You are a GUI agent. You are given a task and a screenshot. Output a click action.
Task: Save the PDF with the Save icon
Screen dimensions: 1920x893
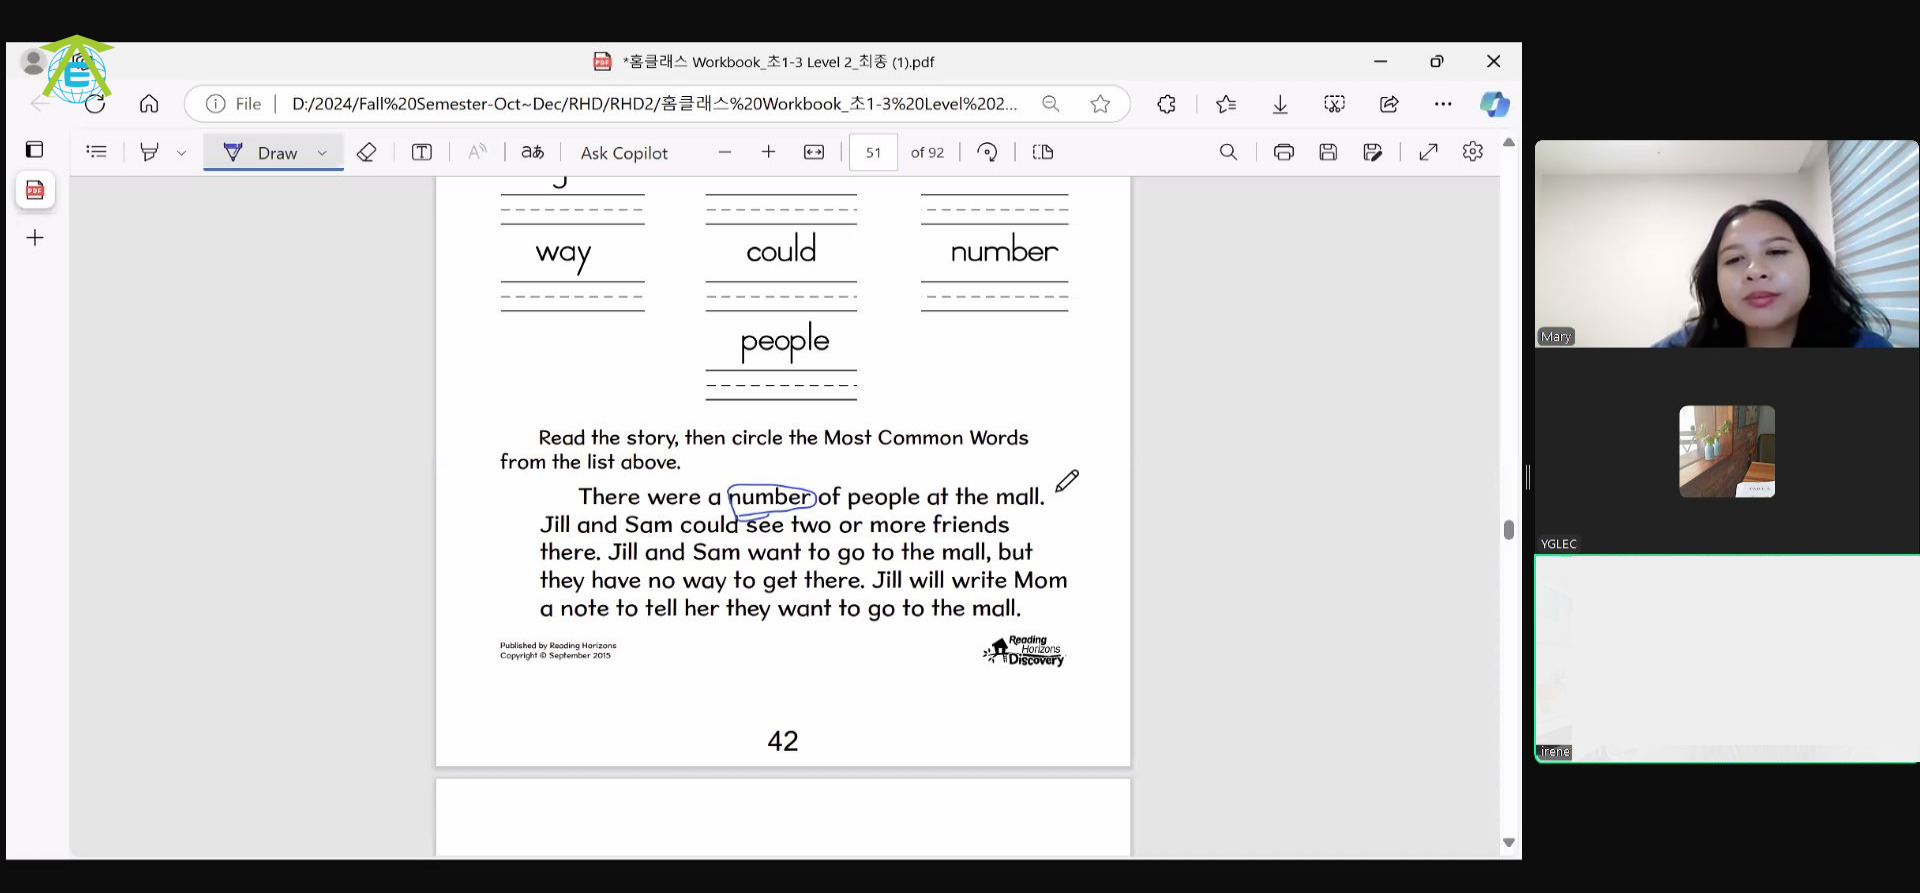pos(1328,152)
